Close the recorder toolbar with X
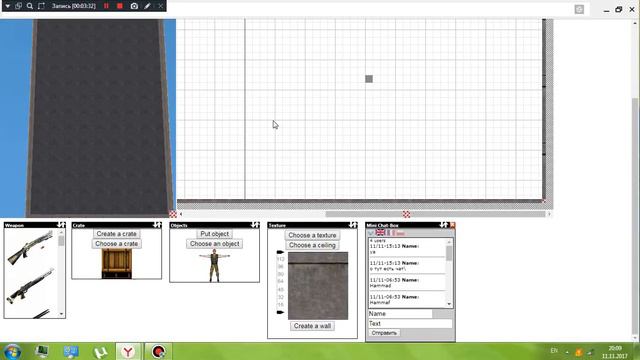This screenshot has width=640, height=360. coord(160,6)
